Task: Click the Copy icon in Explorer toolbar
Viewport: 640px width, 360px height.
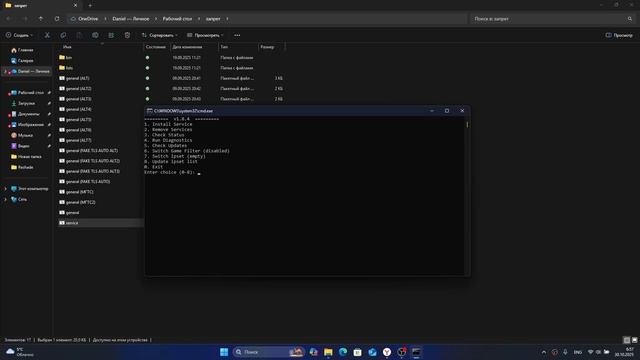Action: click(63, 35)
